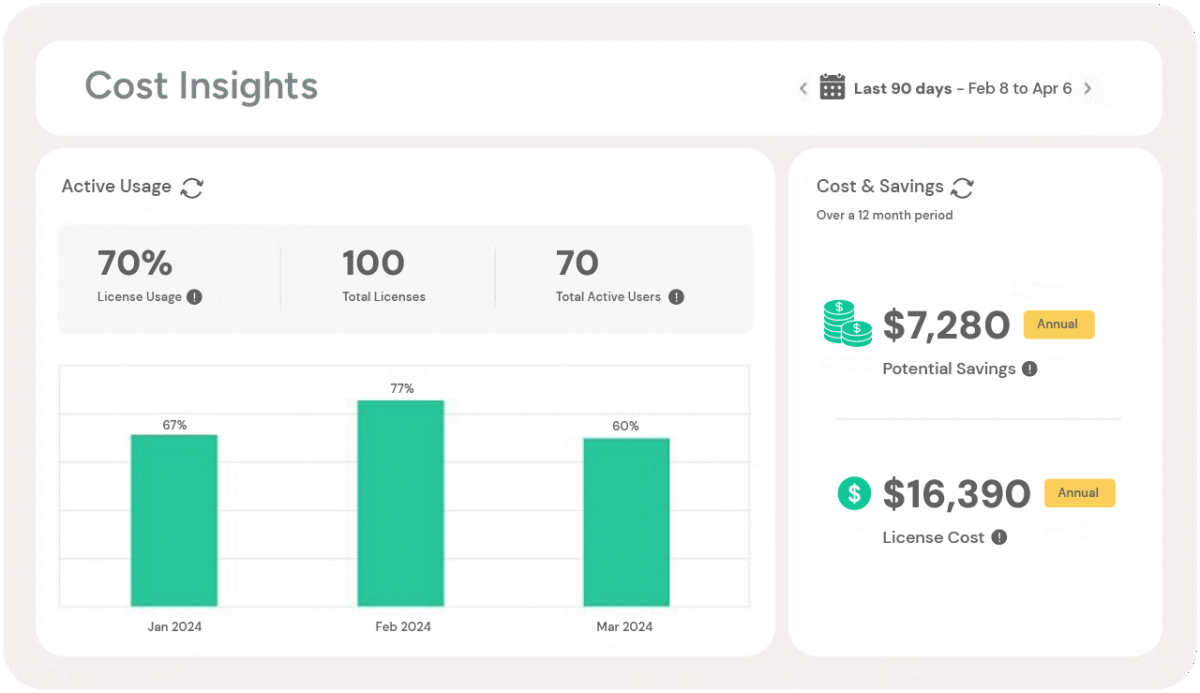Click the License Usage info icon
The width and height of the screenshot is (1200, 693).
pos(194,297)
